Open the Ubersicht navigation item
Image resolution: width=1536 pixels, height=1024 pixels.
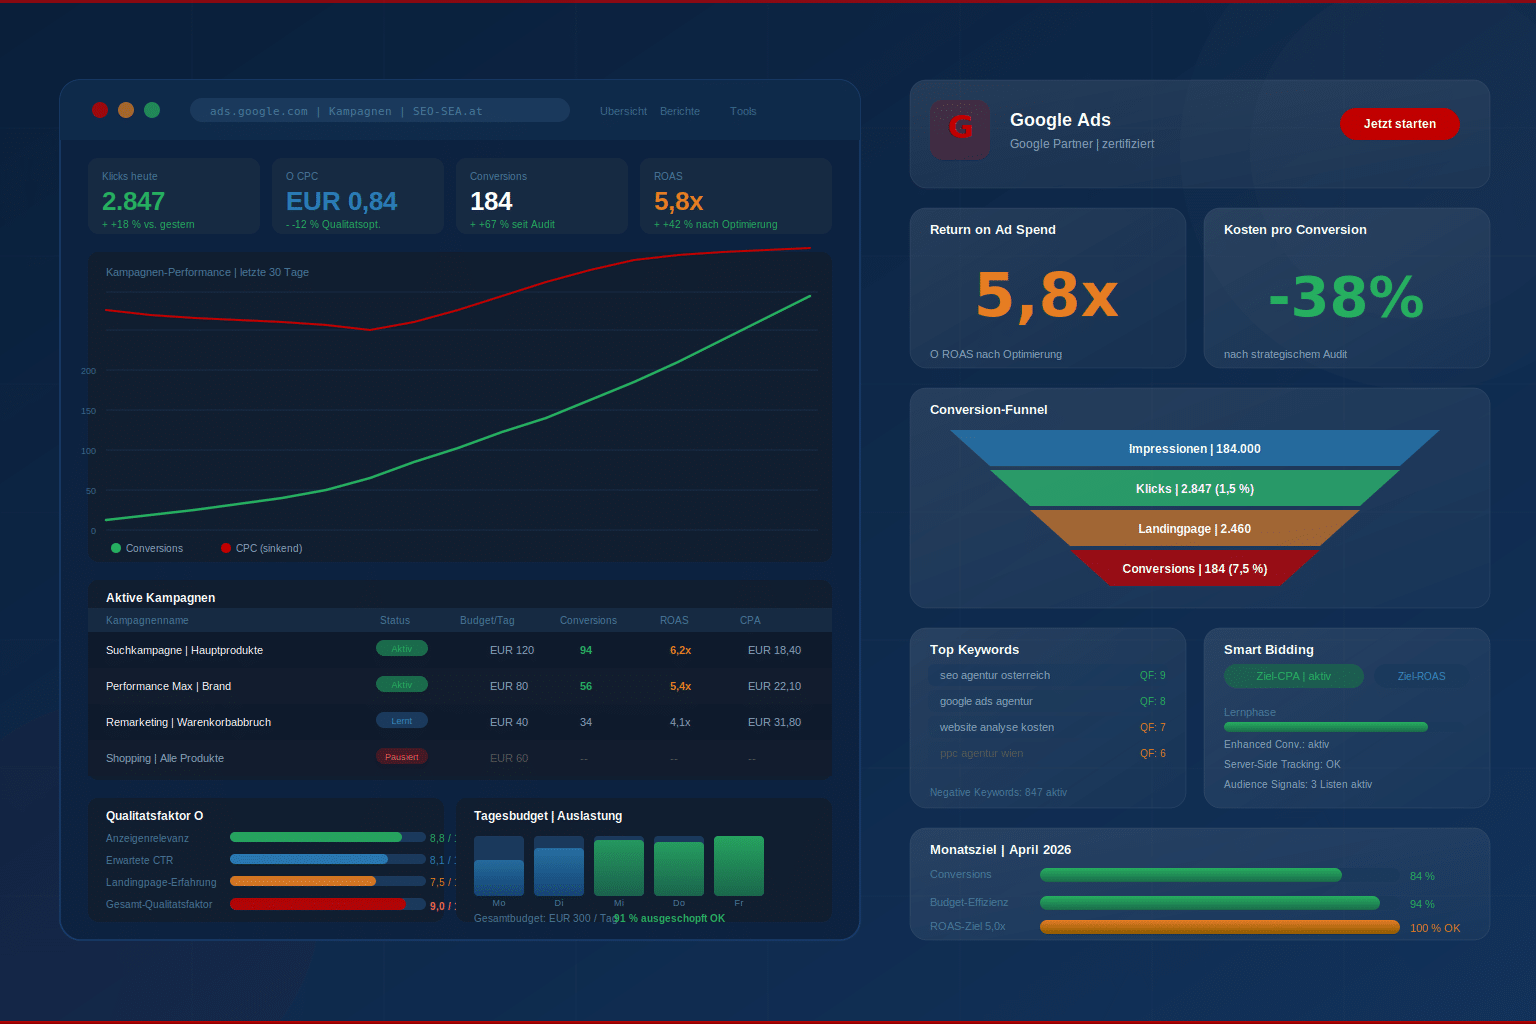coord(623,111)
